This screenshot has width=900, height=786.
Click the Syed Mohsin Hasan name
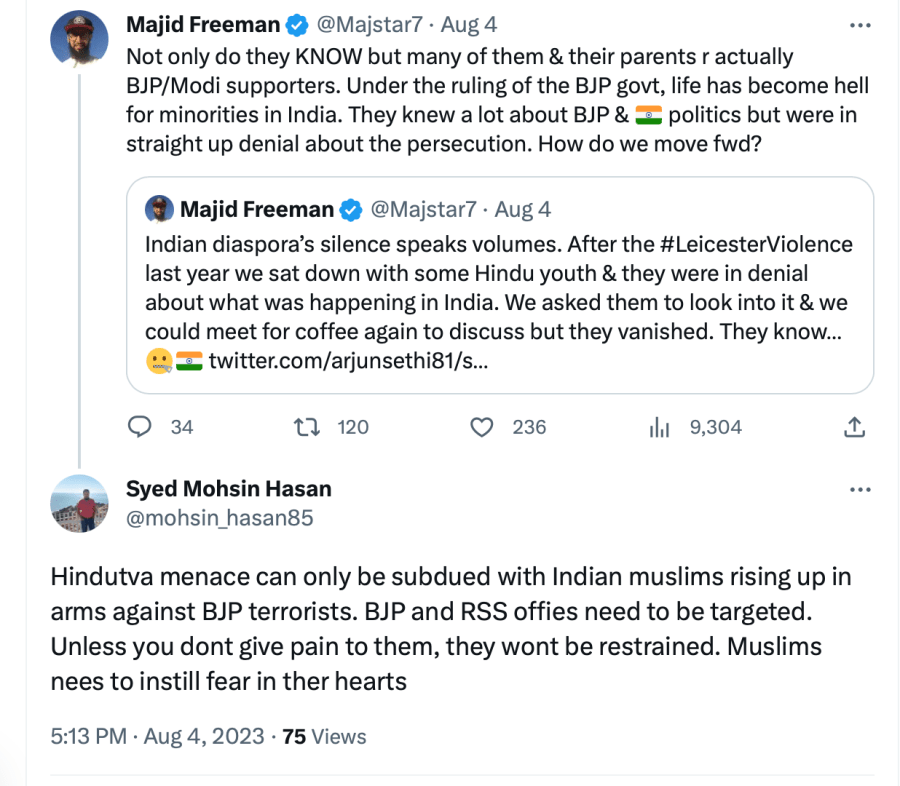coord(228,489)
